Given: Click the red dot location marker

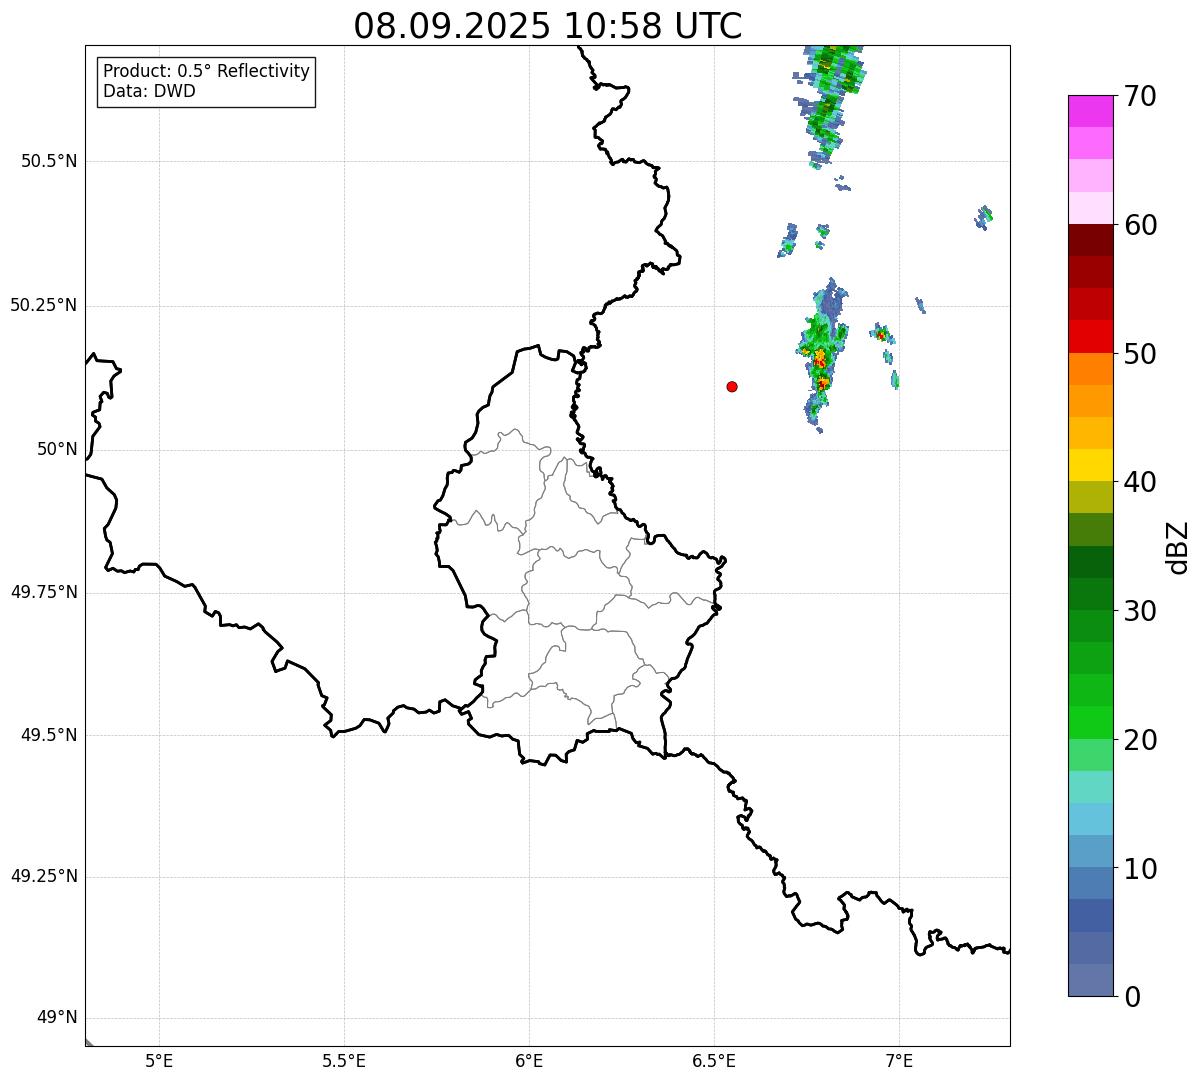Looking at the screenshot, I should tap(732, 386).
